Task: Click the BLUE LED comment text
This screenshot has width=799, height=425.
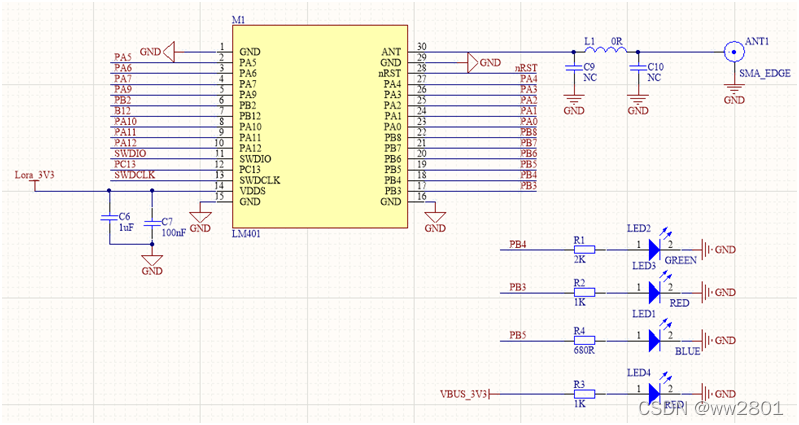Action: (687, 351)
